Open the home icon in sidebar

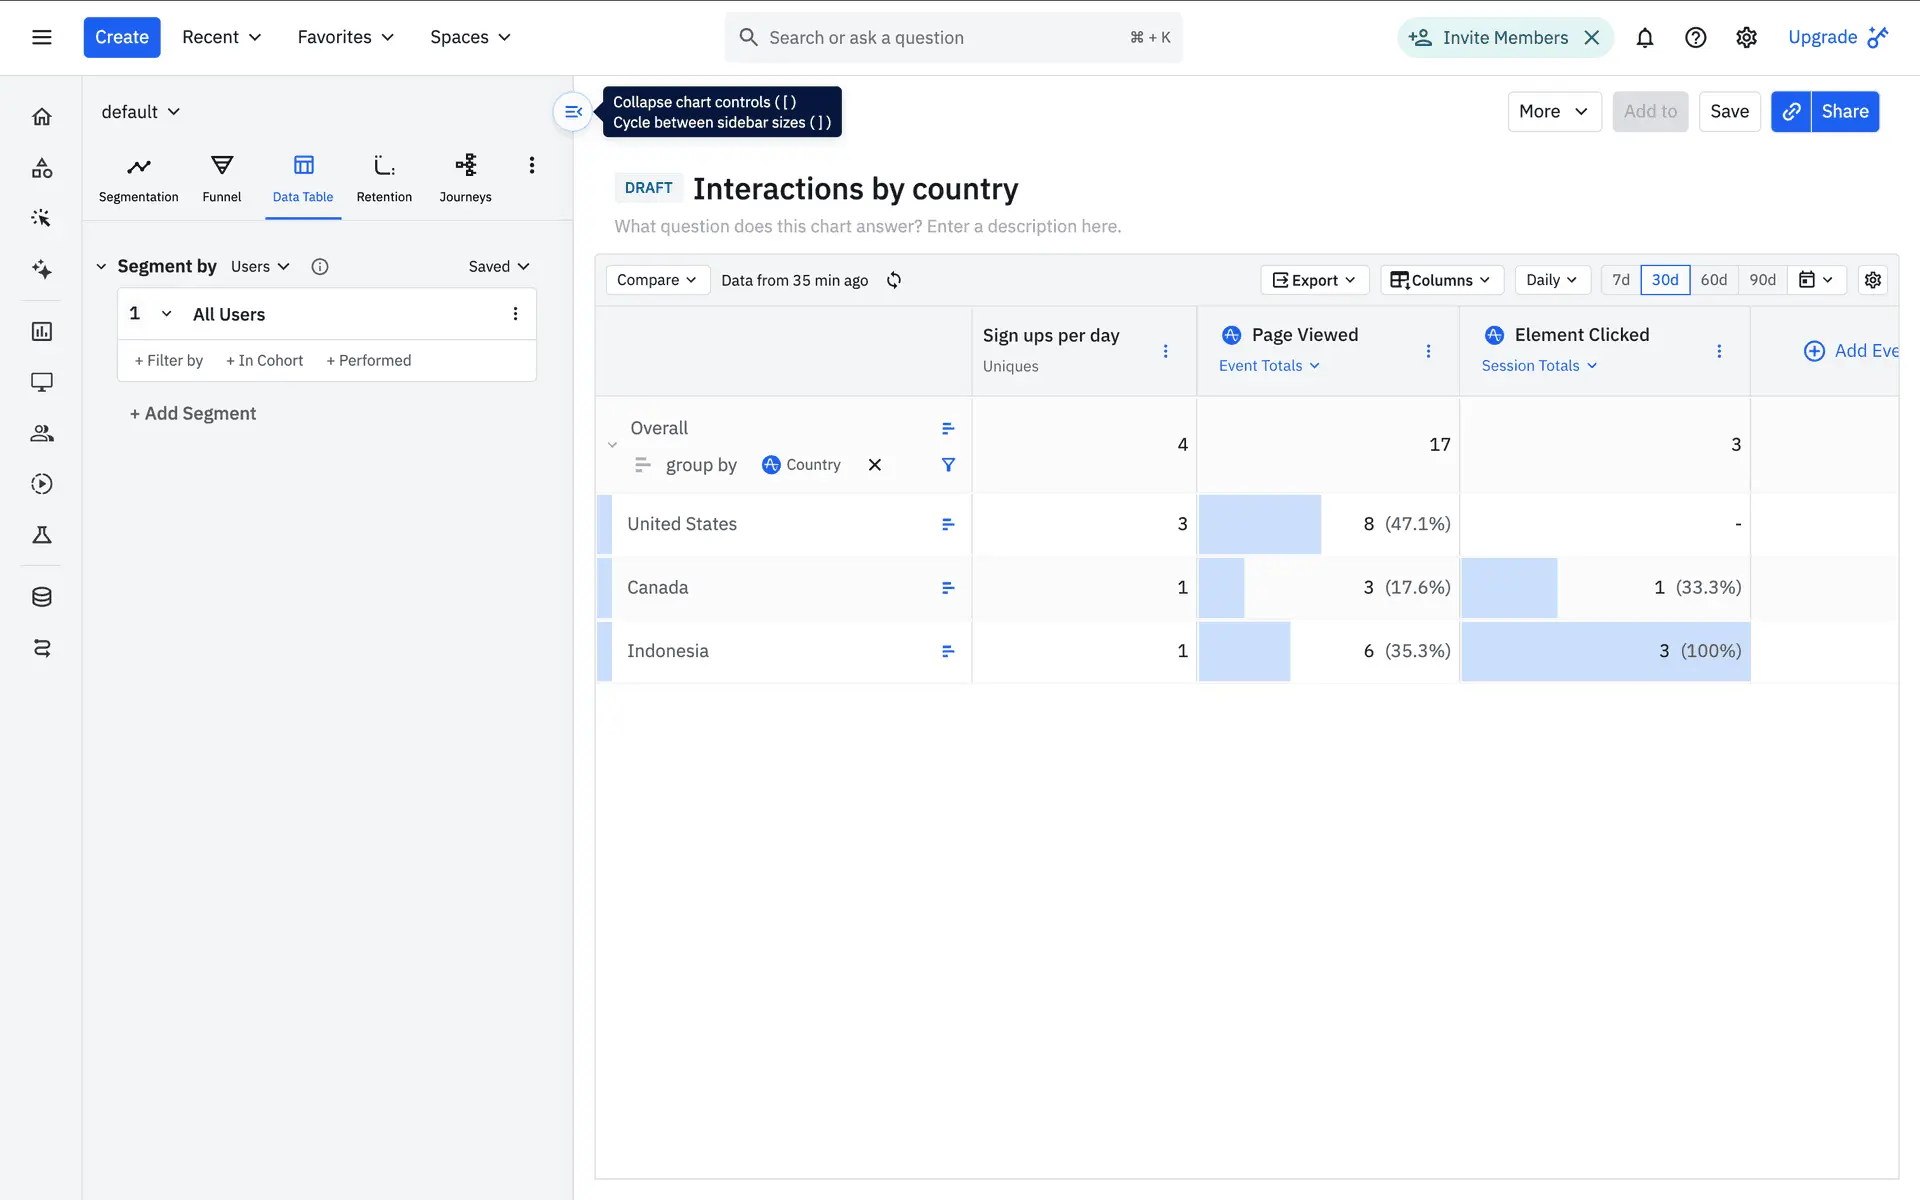pyautogui.click(x=42, y=117)
